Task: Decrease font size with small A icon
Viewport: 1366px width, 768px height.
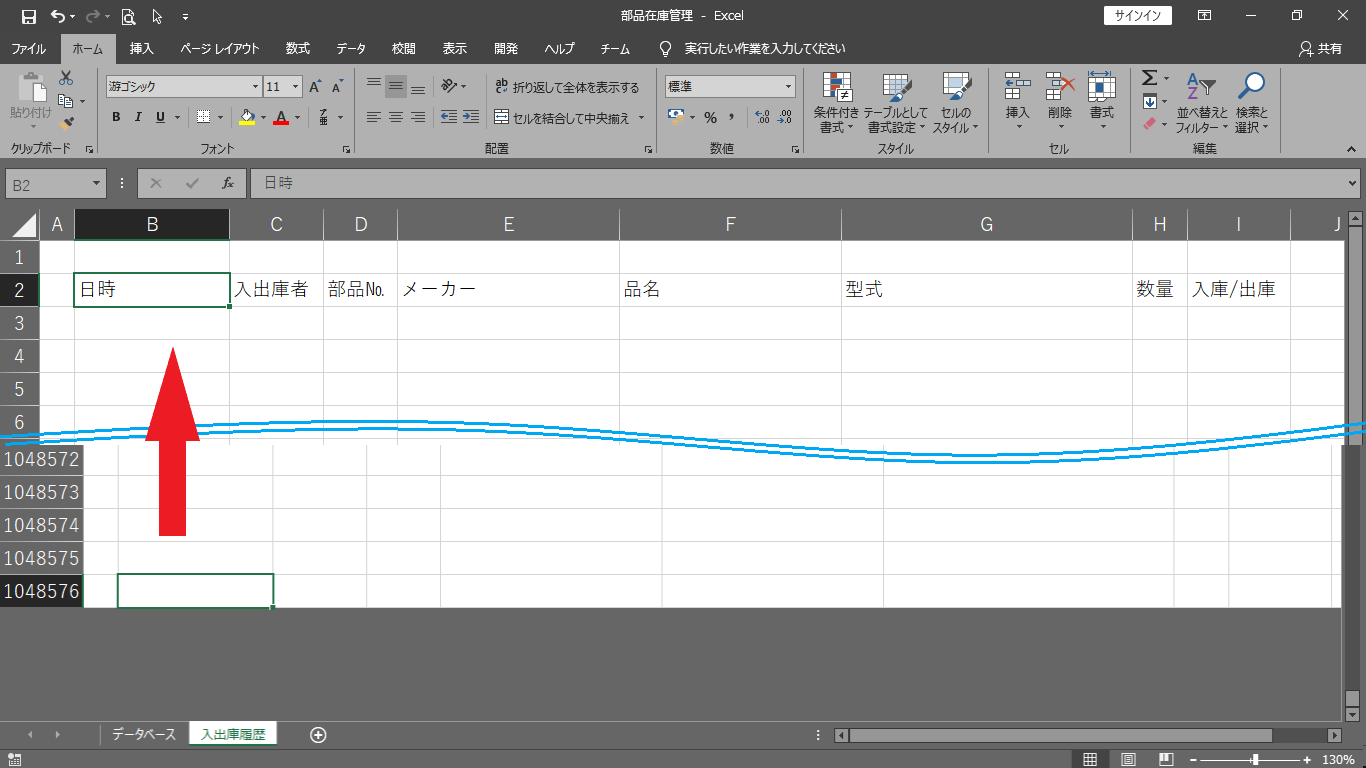Action: 338,87
